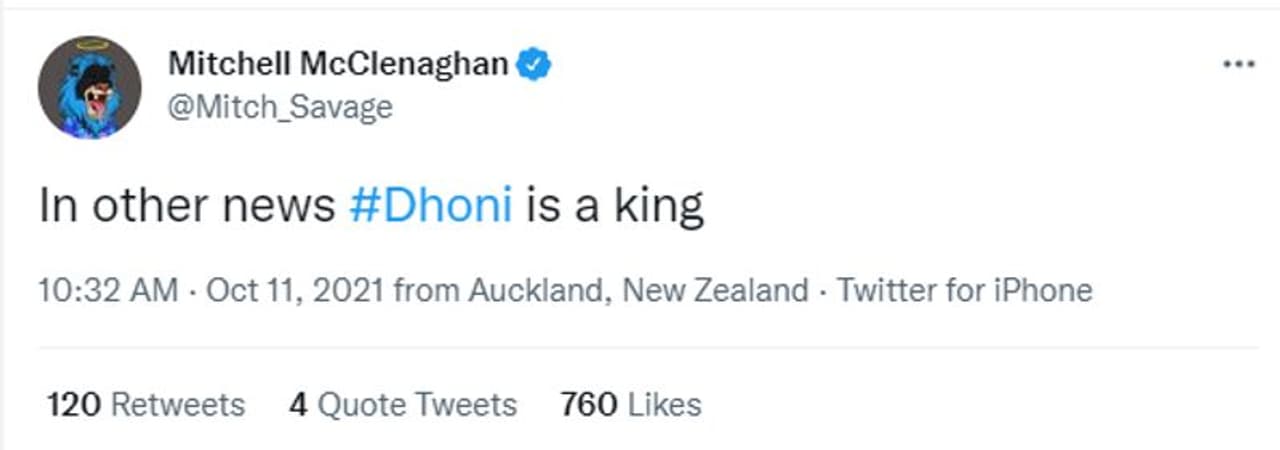Click the words "In other news"
1280x450 pixels.
pyautogui.click(x=186, y=205)
